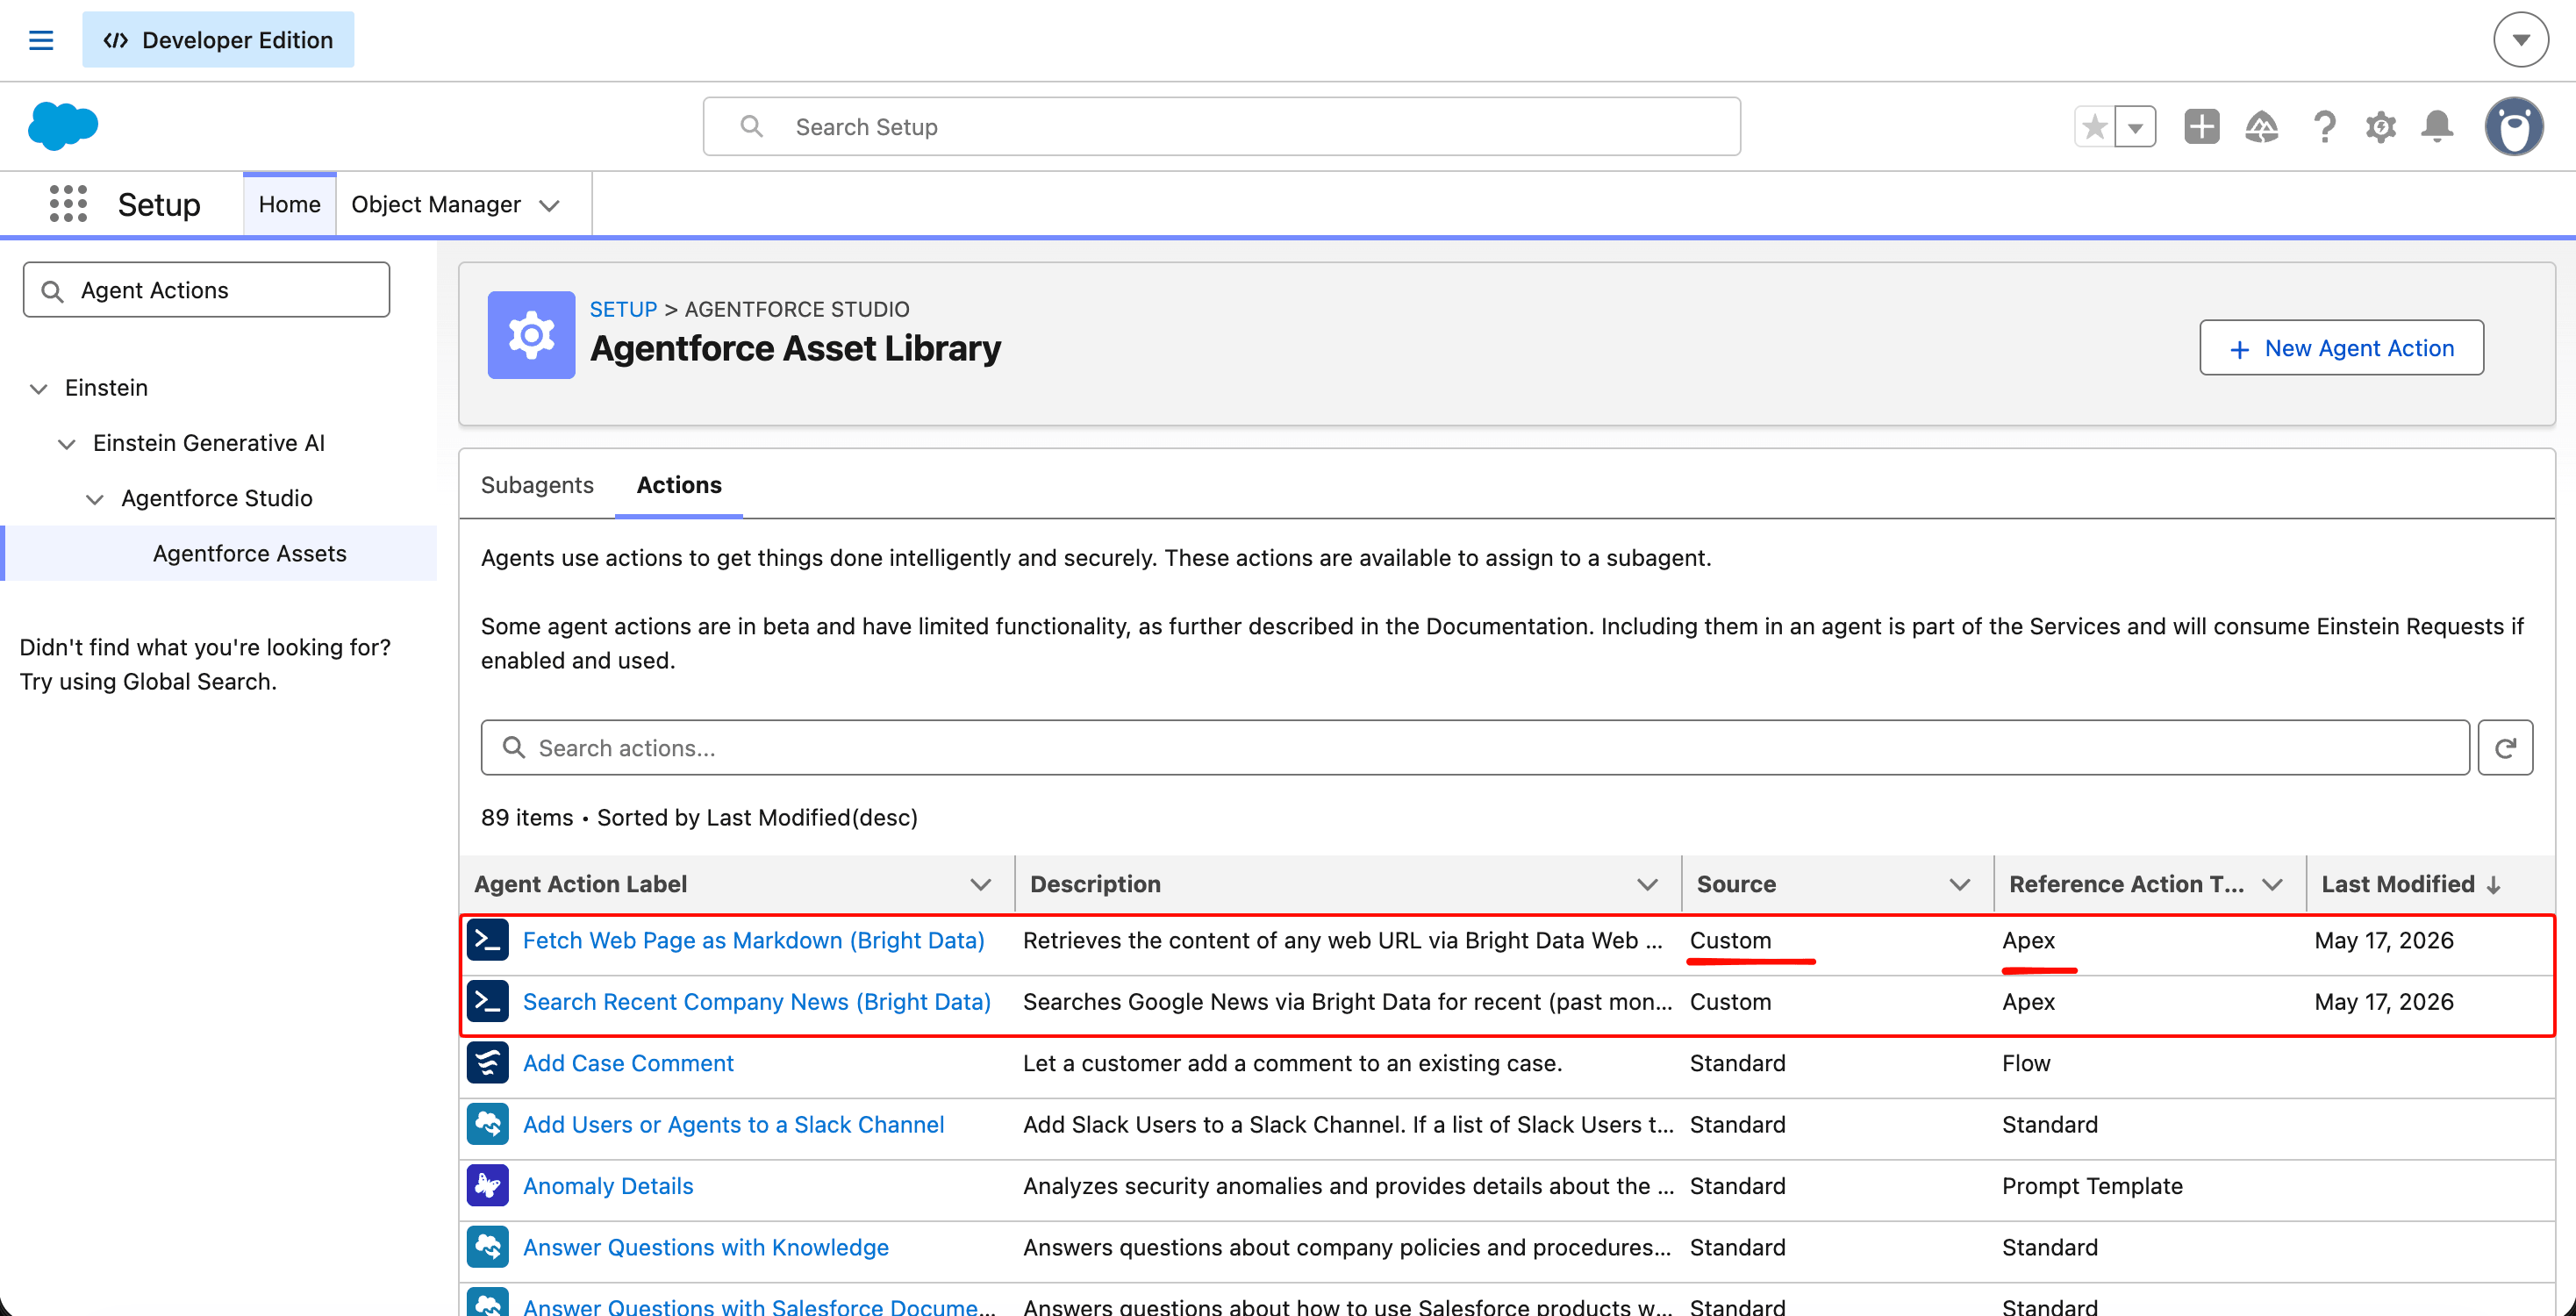
Task: Open the user profile avatar
Action: pyautogui.click(x=2514, y=127)
